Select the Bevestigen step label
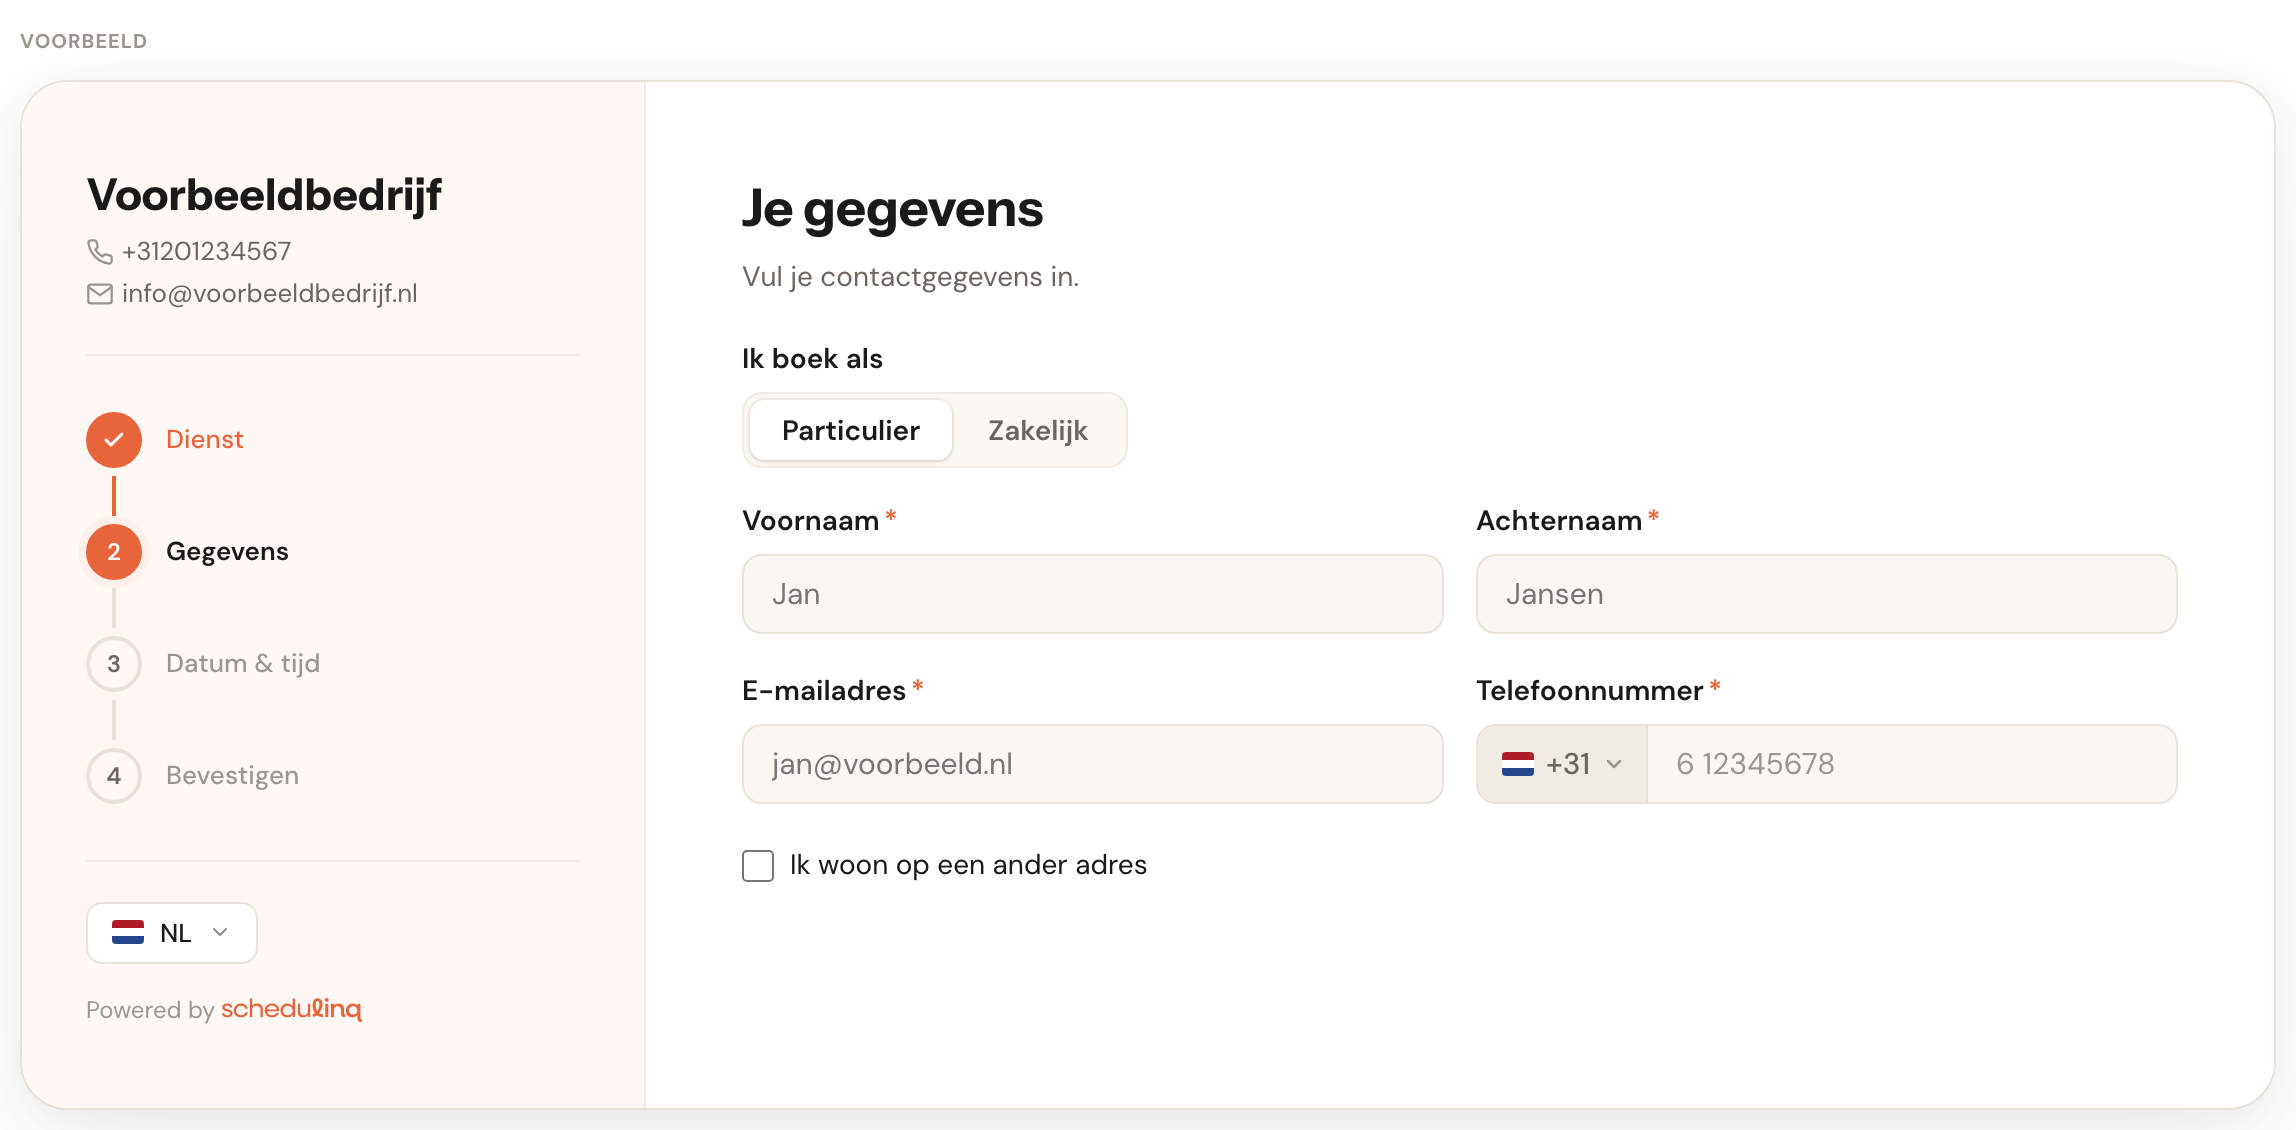Viewport: 2296px width, 1130px height. pos(232,776)
